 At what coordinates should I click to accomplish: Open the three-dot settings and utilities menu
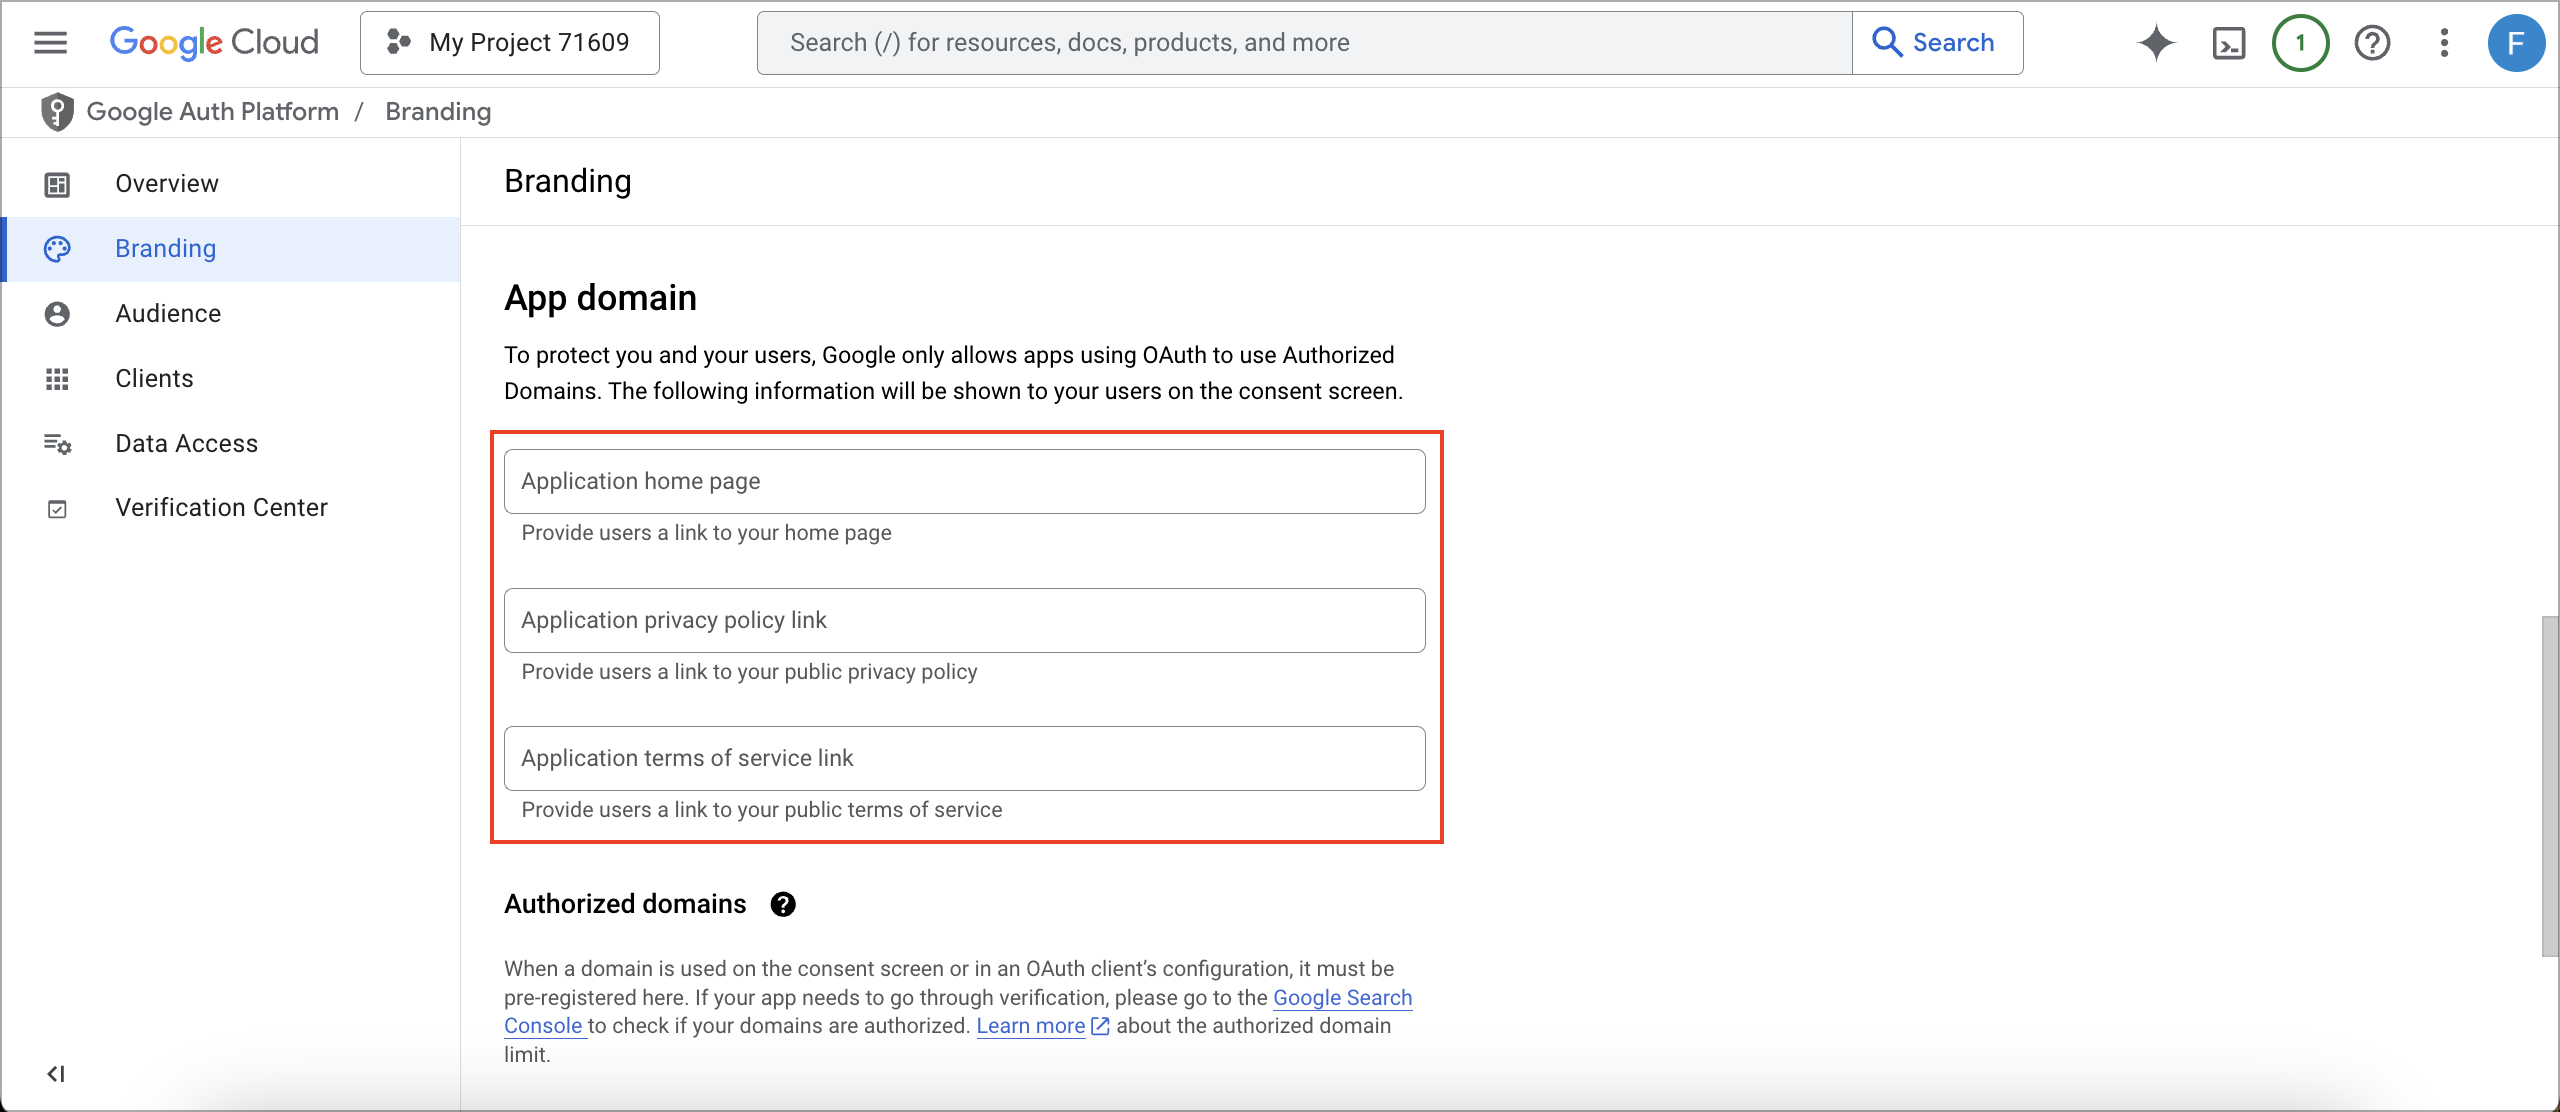tap(2444, 43)
